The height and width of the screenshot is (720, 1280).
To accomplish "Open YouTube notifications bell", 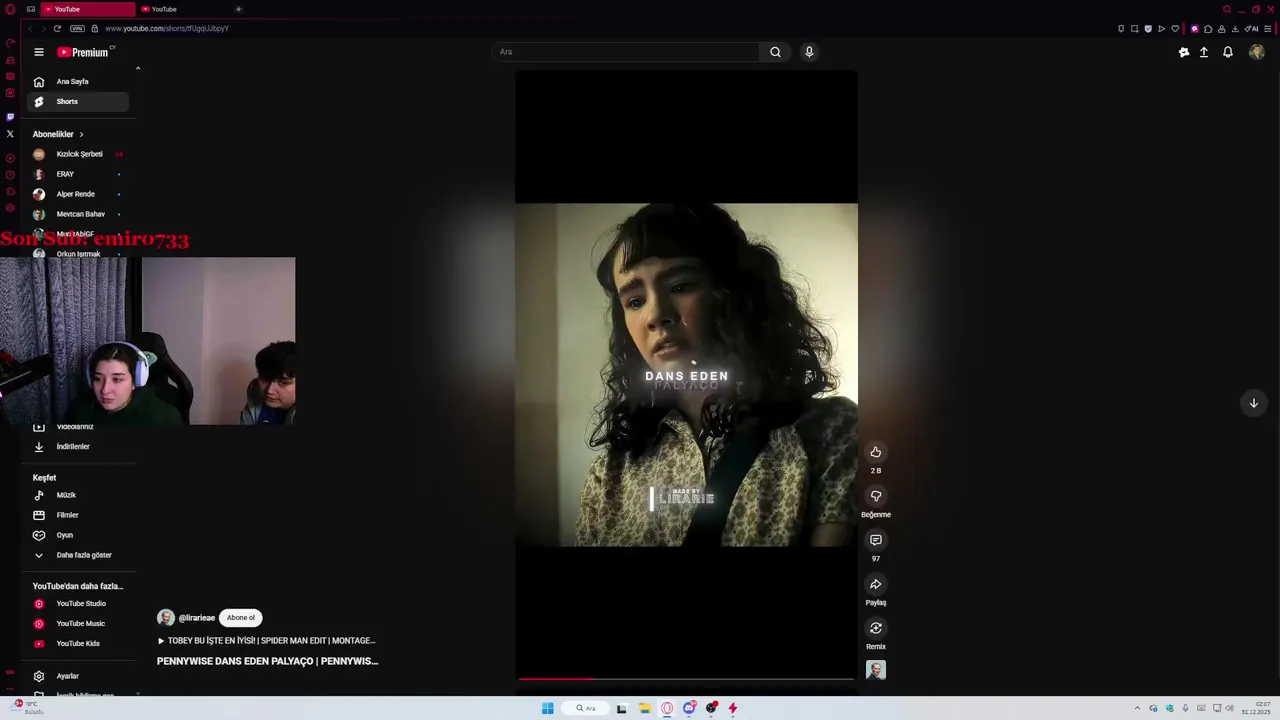I will click(1228, 52).
